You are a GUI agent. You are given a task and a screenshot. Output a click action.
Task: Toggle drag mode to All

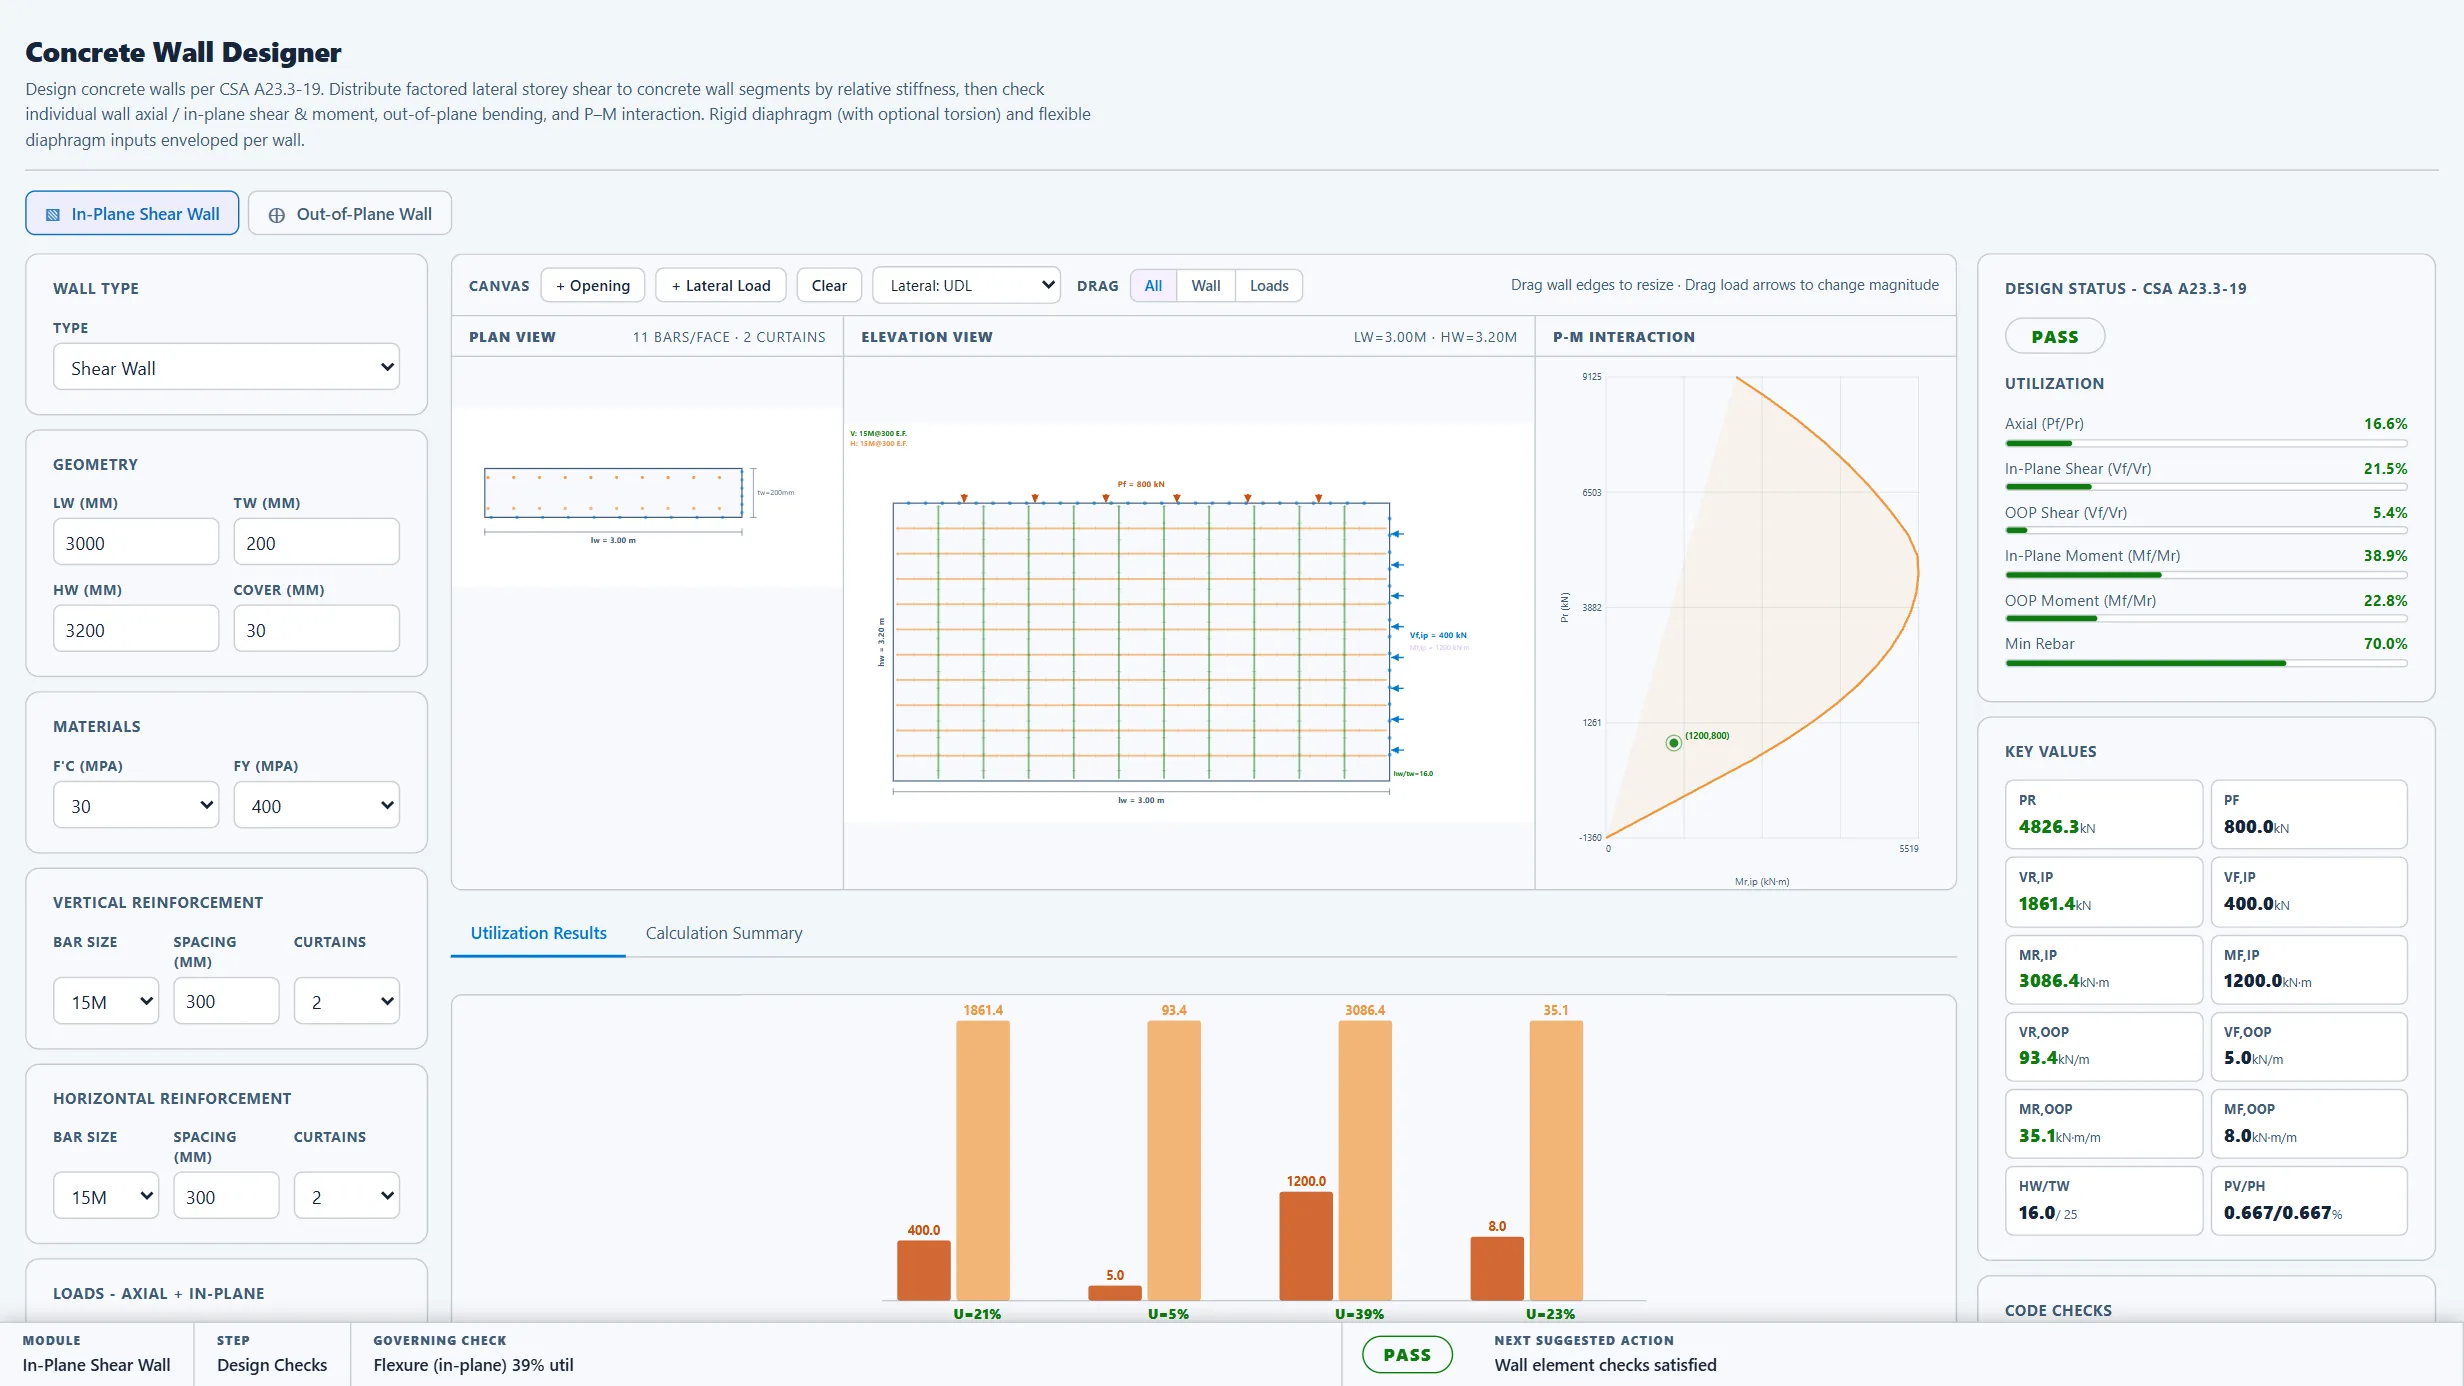[1153, 286]
